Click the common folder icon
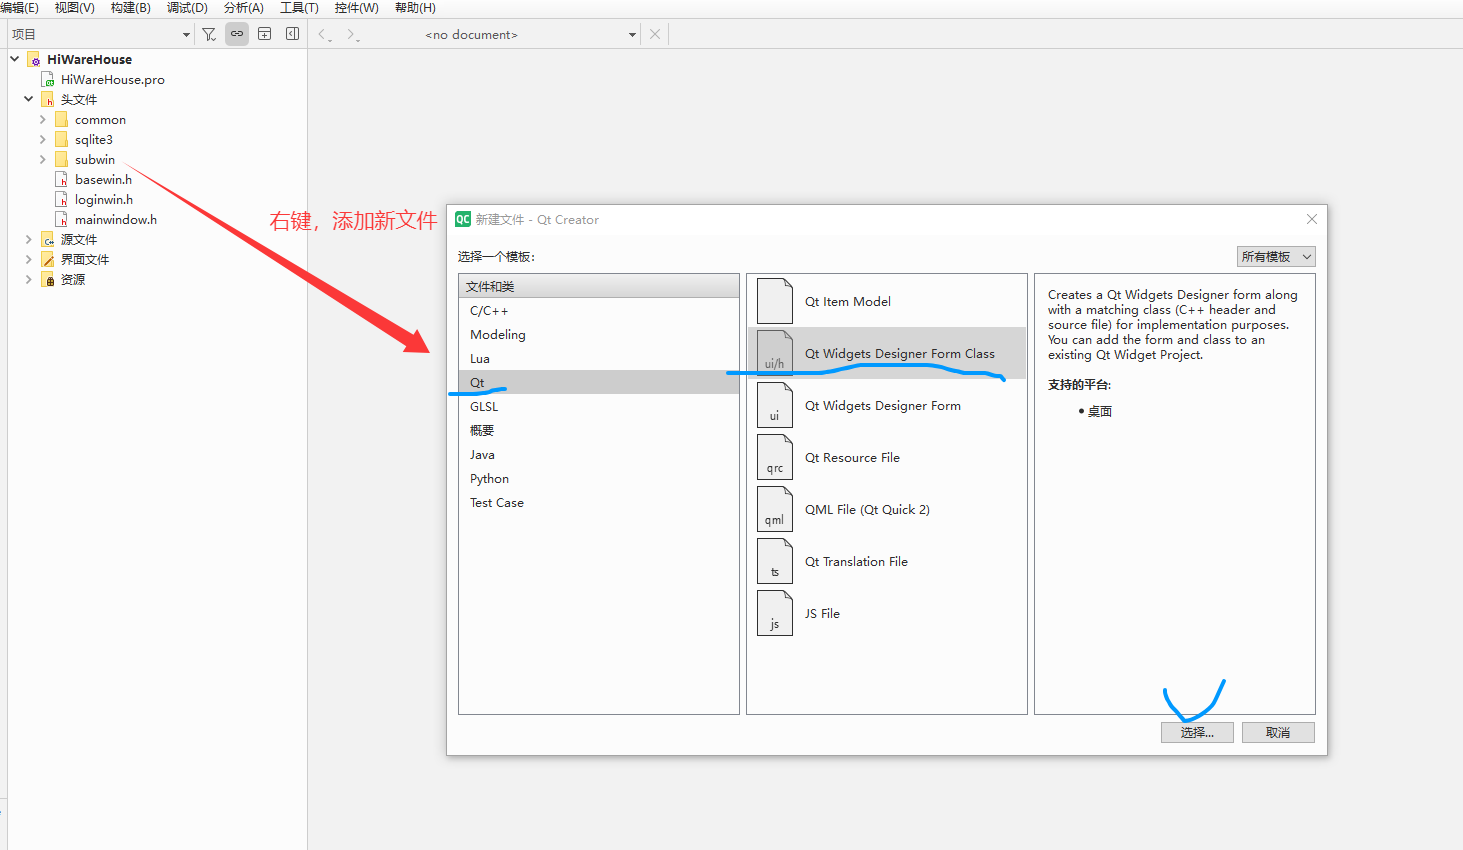 click(x=62, y=119)
